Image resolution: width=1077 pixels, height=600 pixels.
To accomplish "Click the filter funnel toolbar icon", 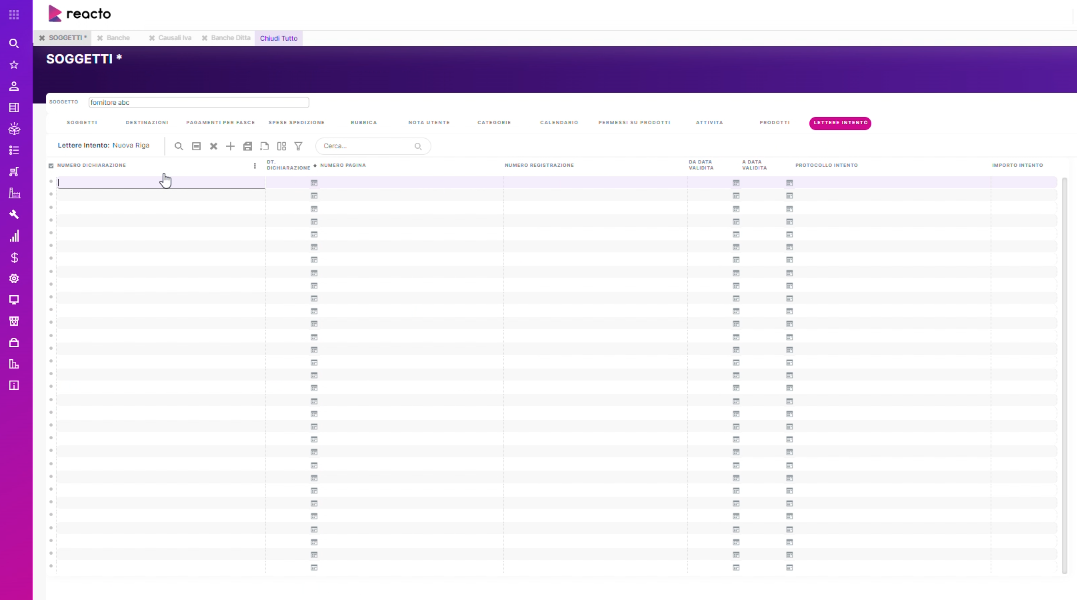I will [298, 146].
